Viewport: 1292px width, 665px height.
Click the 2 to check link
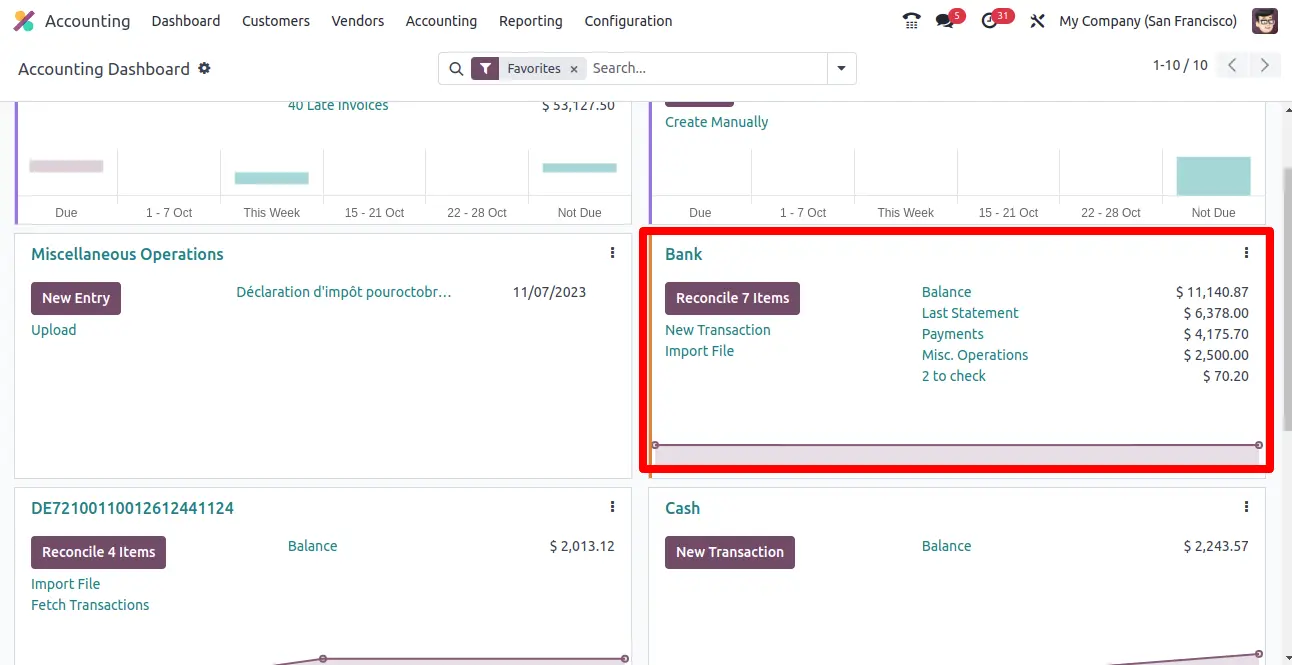954,376
